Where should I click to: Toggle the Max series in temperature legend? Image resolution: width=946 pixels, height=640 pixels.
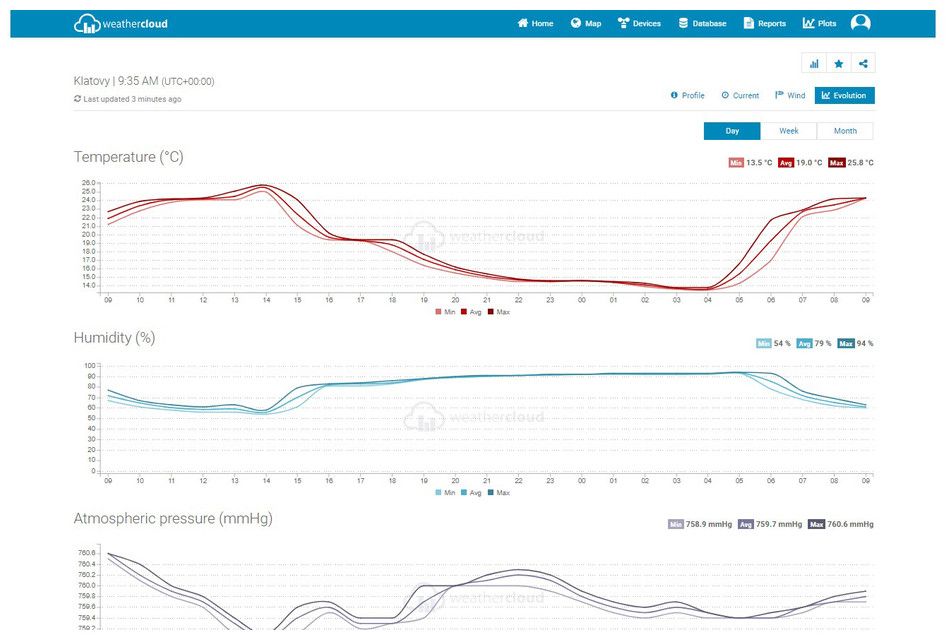pos(497,312)
